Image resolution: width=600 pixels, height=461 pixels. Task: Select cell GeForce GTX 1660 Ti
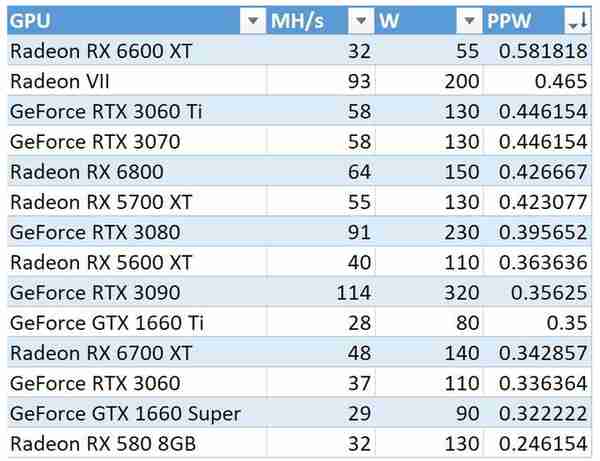point(137,323)
